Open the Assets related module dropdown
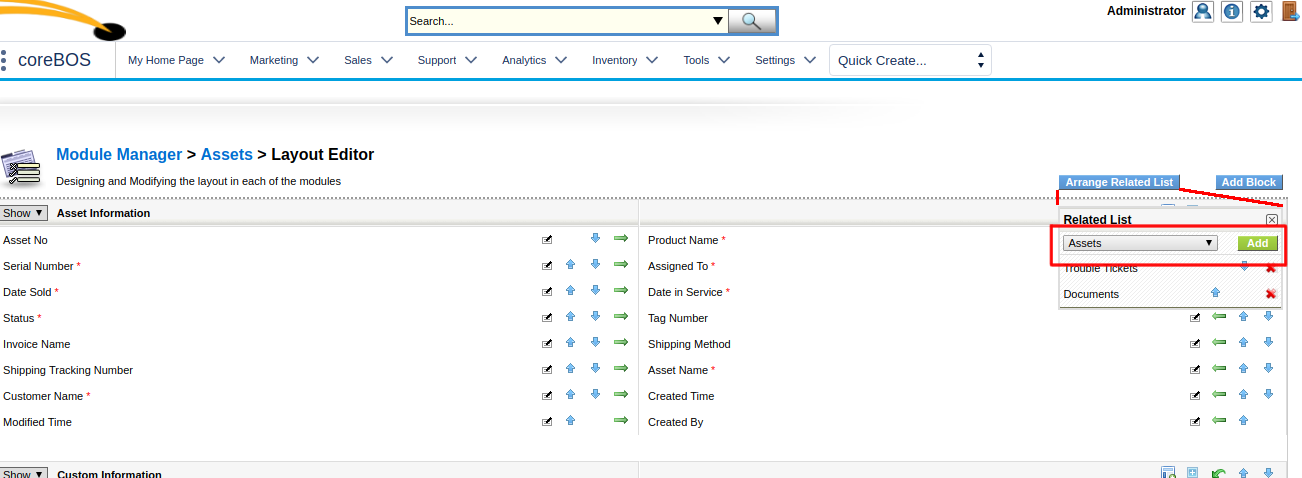This screenshot has width=1302, height=478. [x=1140, y=243]
